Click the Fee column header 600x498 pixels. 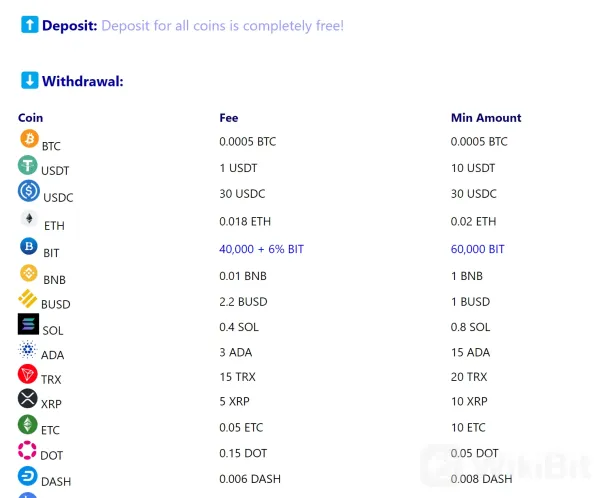pyautogui.click(x=229, y=118)
